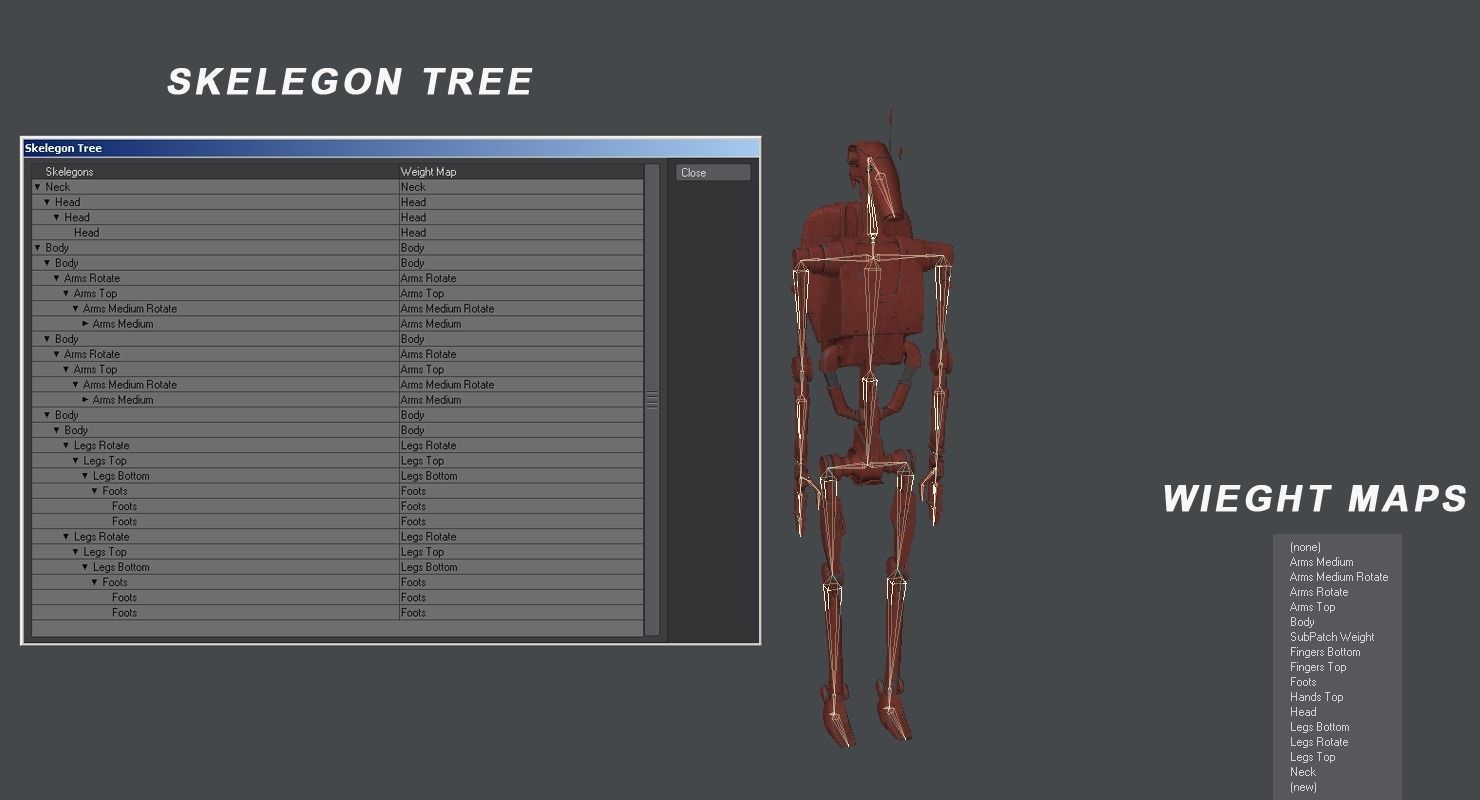Select Fingers Top in the Weight Maps list

1318,667
